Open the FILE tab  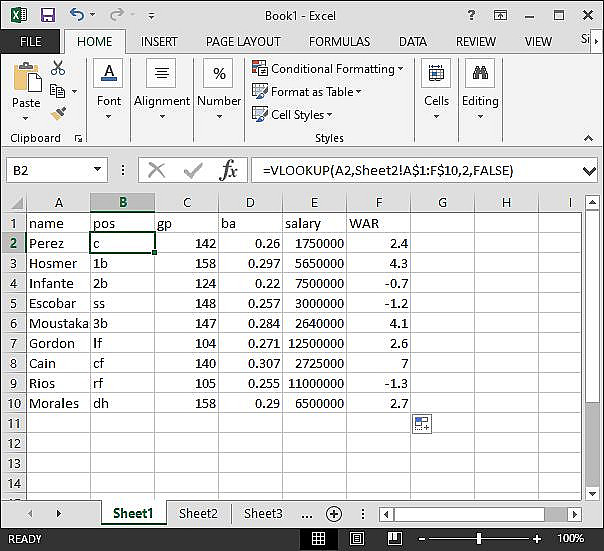(30, 41)
